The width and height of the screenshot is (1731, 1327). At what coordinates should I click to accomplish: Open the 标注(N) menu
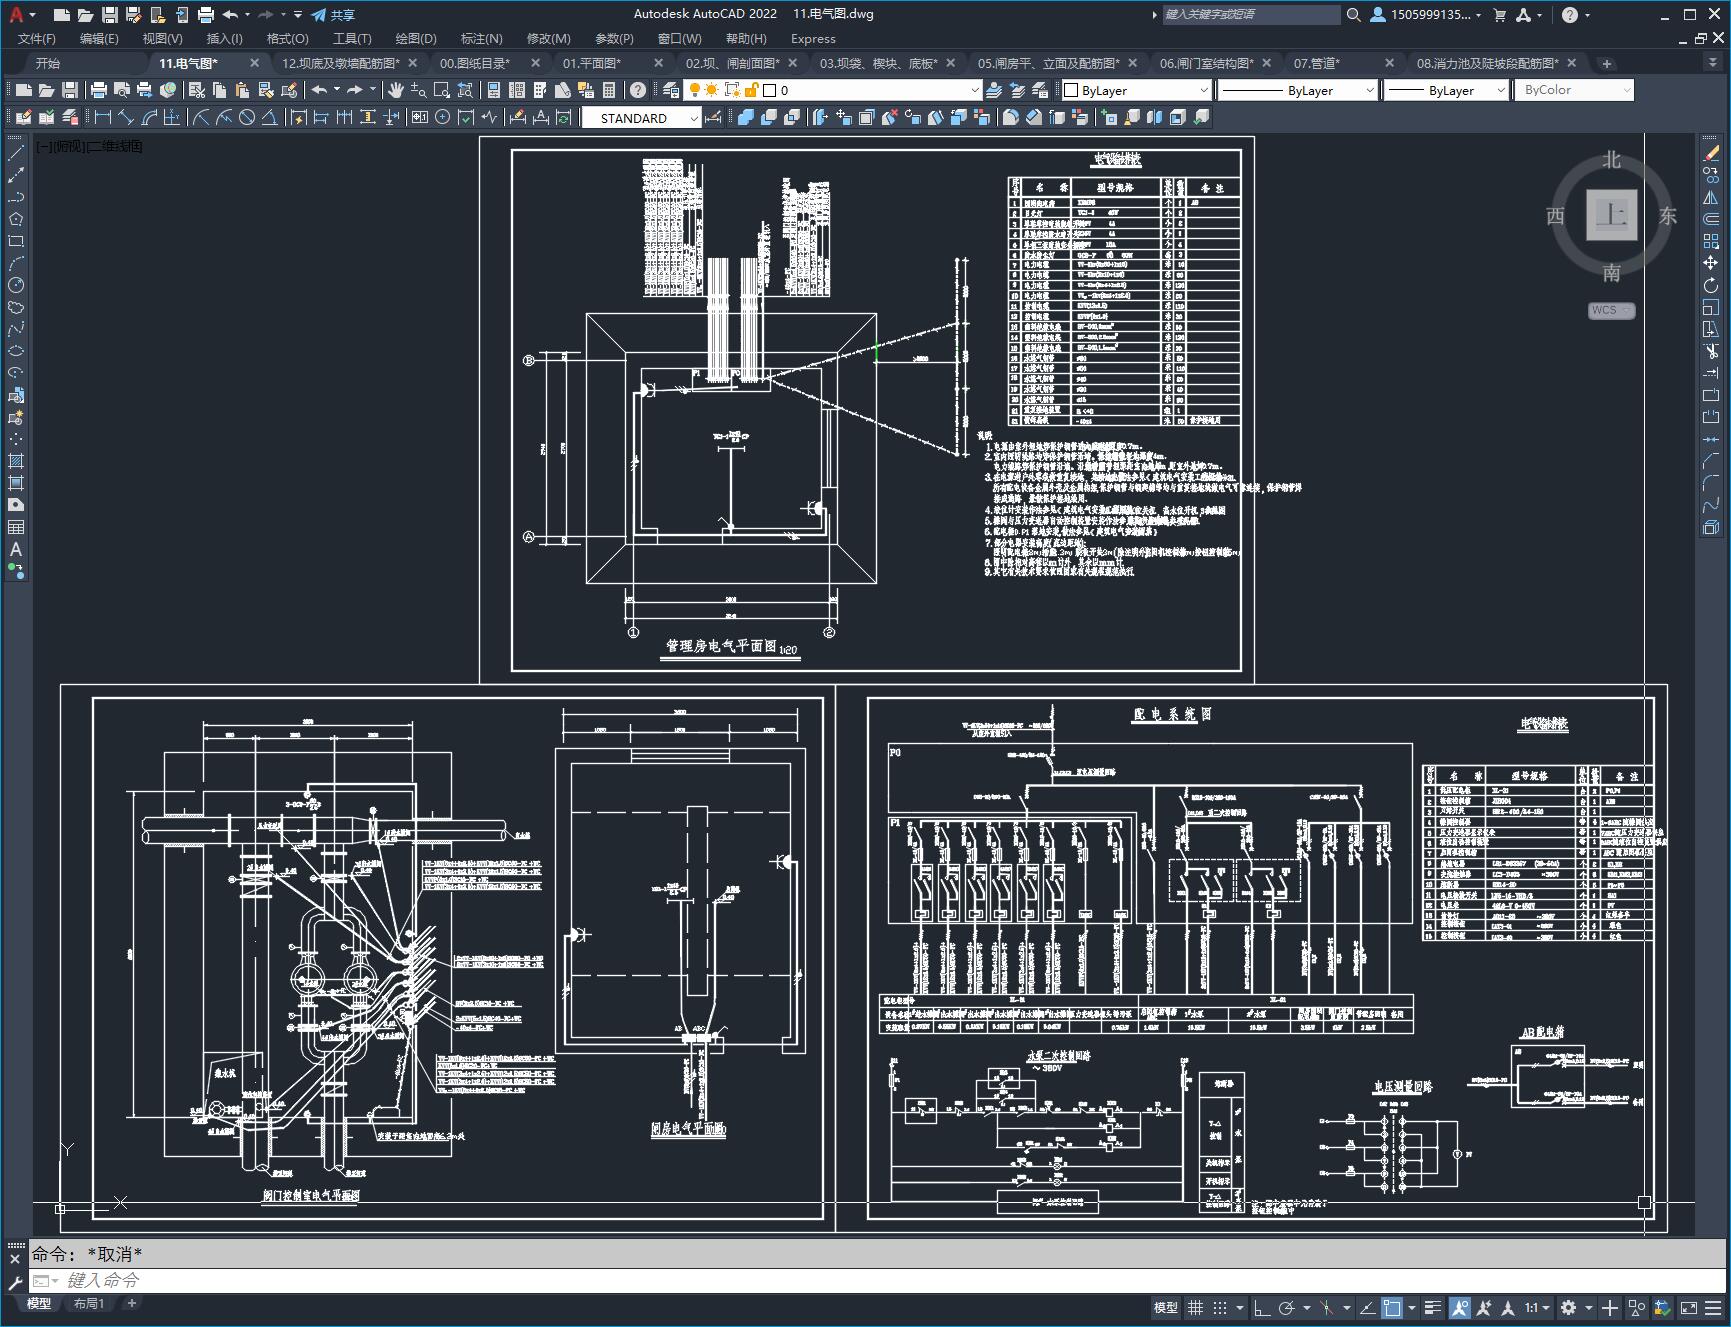482,38
